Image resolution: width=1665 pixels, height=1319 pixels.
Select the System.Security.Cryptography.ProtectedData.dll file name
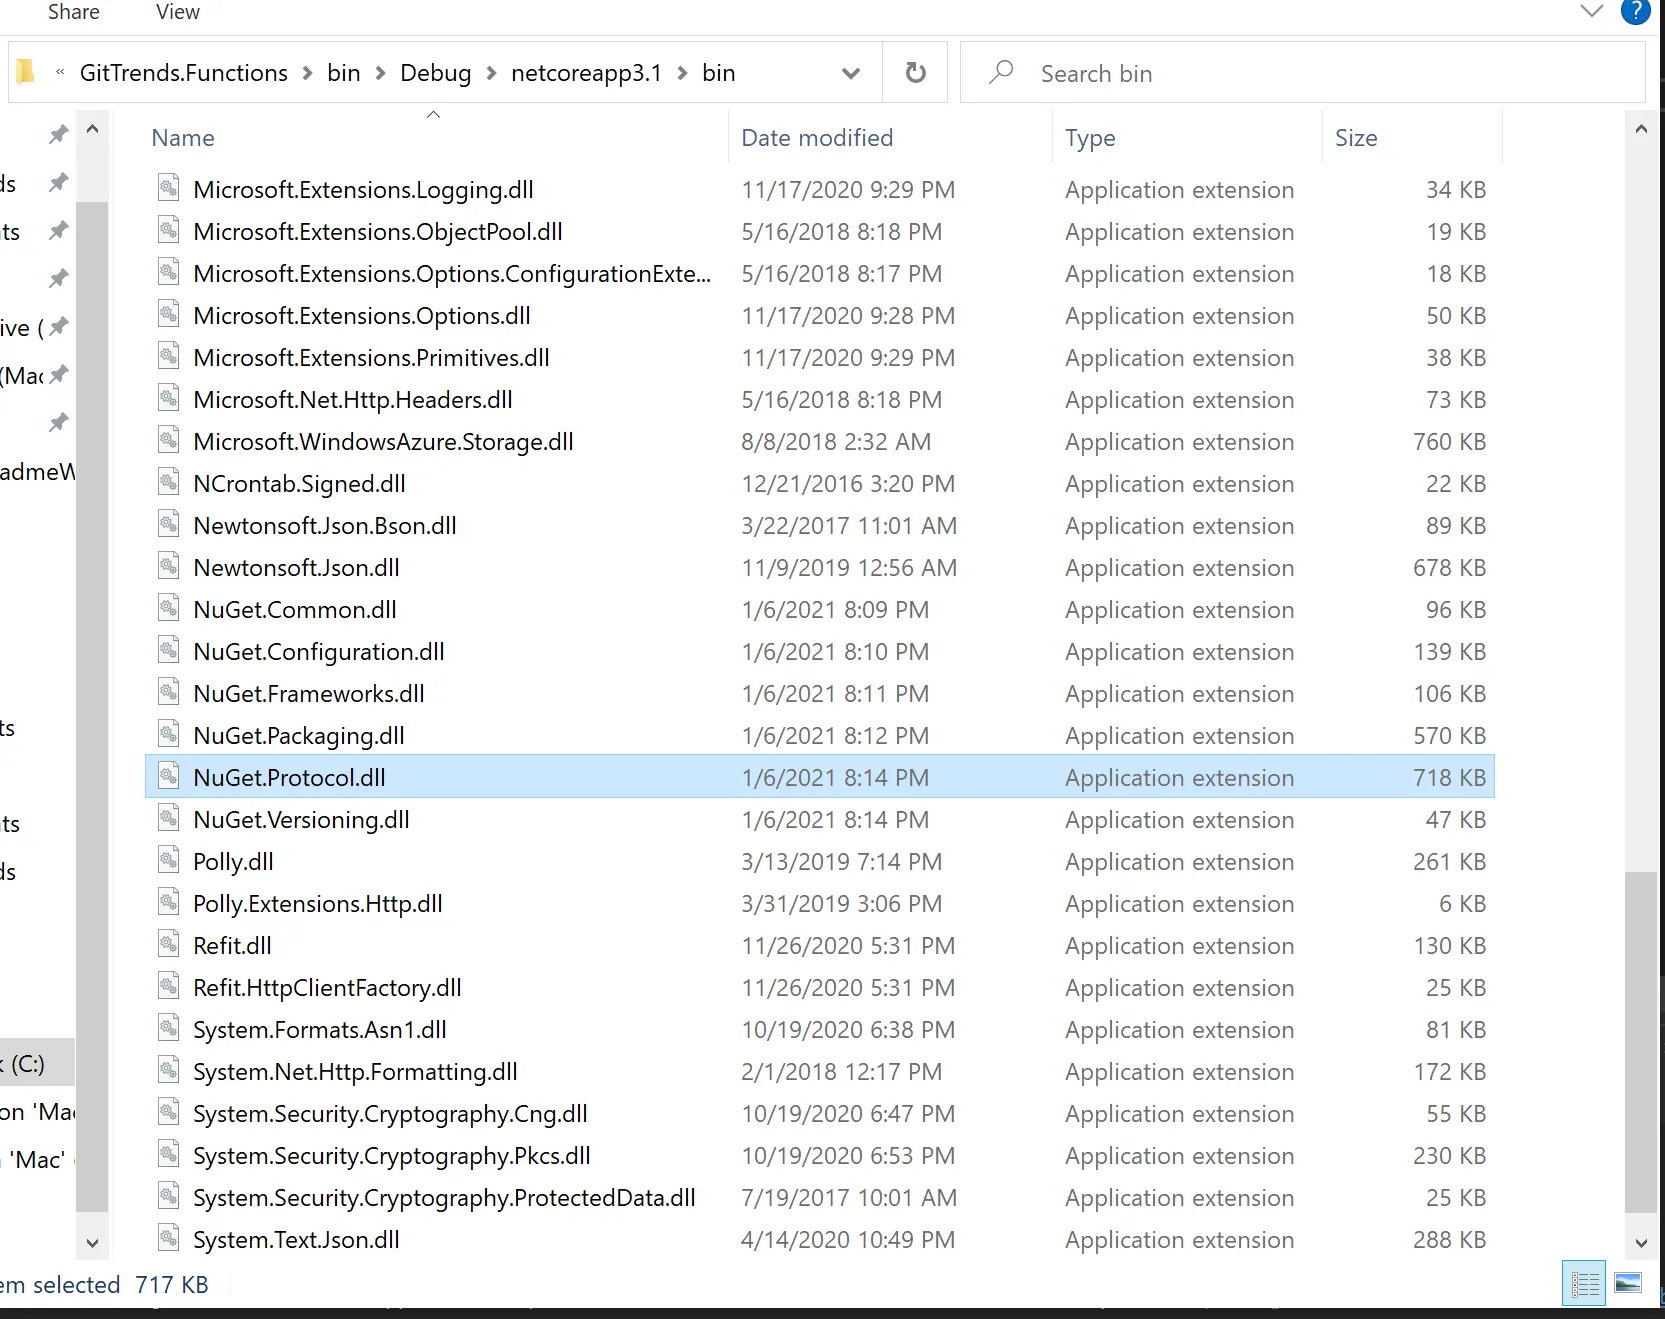pos(444,1198)
